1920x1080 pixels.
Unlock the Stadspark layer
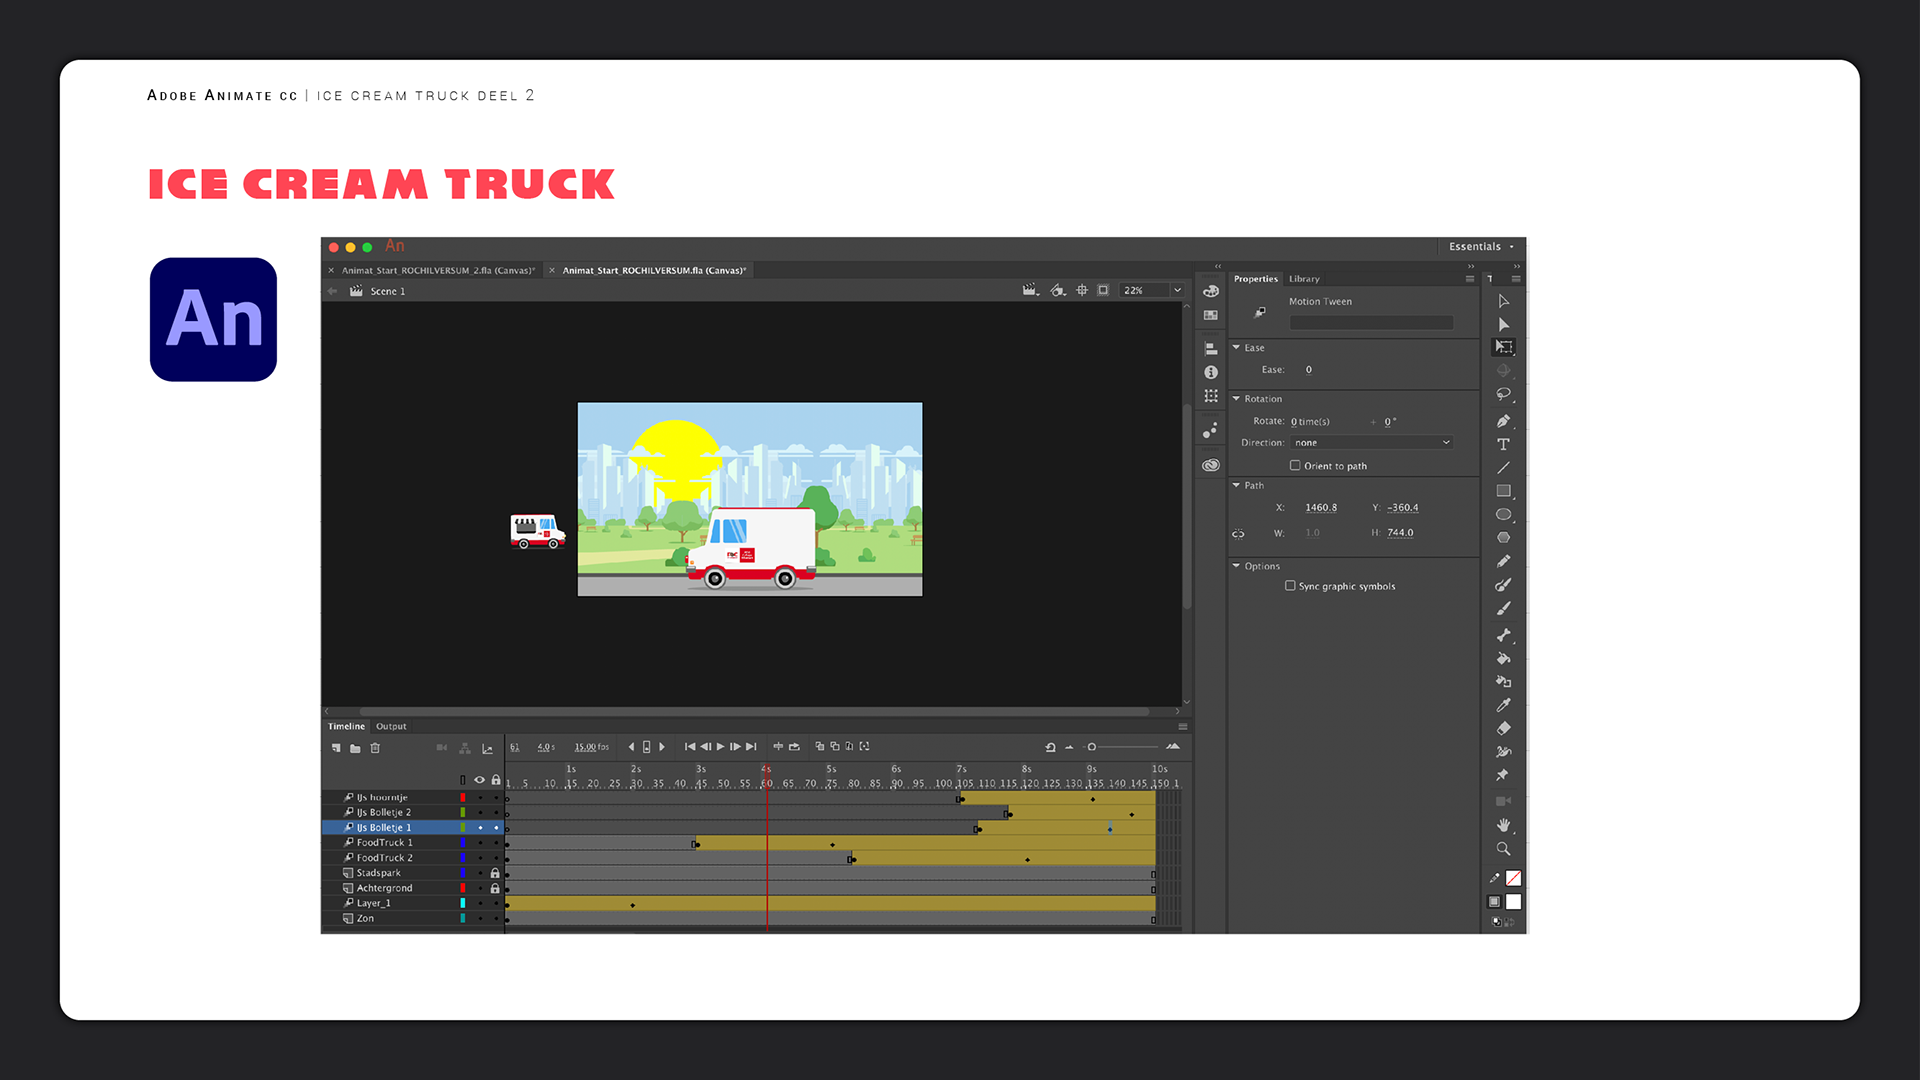(x=495, y=873)
